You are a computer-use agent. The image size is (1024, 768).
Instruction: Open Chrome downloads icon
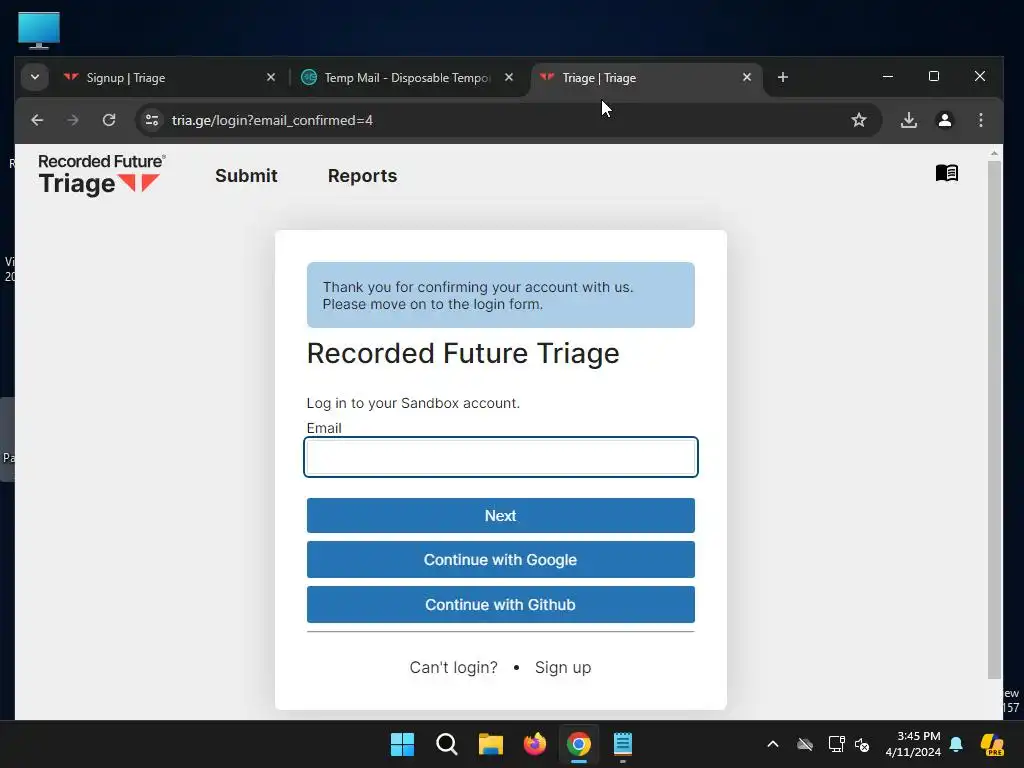pos(908,120)
